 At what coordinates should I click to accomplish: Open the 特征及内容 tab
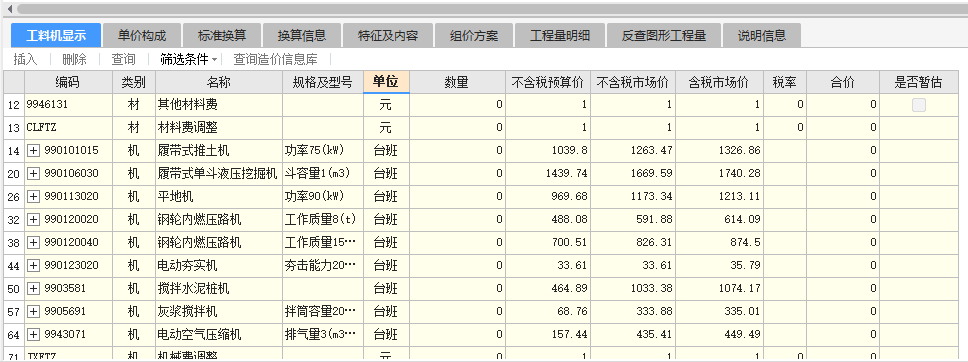388,35
